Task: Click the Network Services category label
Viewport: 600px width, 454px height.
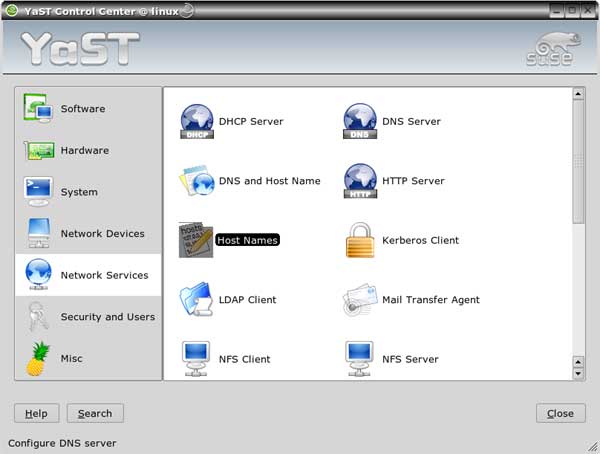Action: point(104,275)
